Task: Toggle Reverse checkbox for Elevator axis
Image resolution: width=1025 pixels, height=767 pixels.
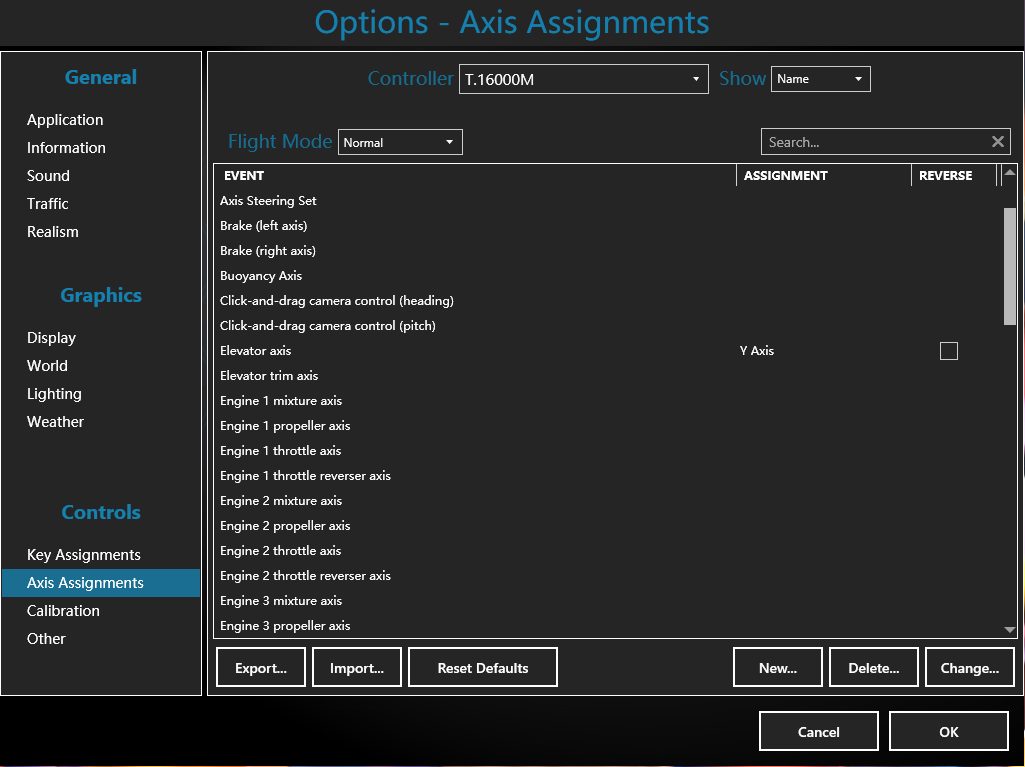Action: [949, 351]
